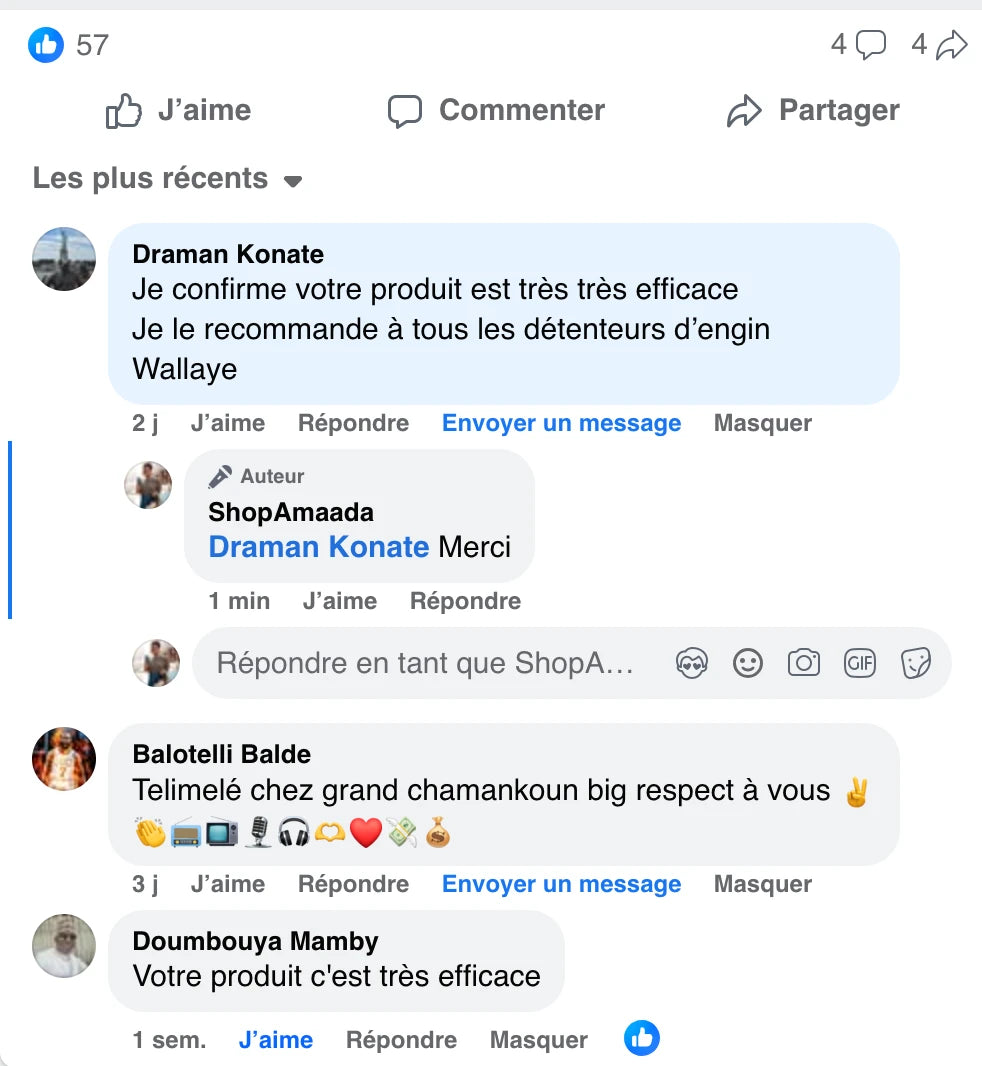Open the comments count bubble icon
This screenshot has width=982, height=1066.
[870, 45]
